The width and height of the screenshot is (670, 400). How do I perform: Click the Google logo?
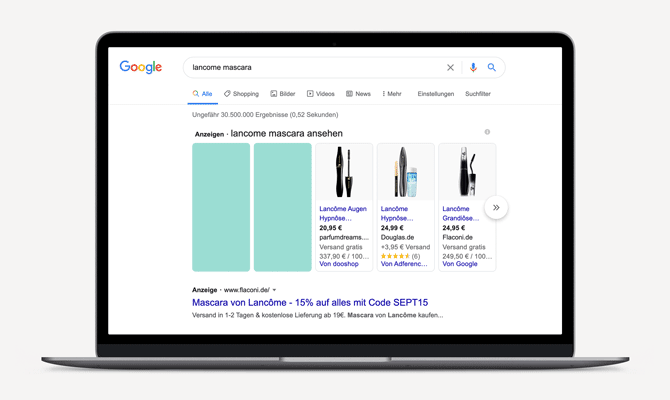click(x=141, y=67)
